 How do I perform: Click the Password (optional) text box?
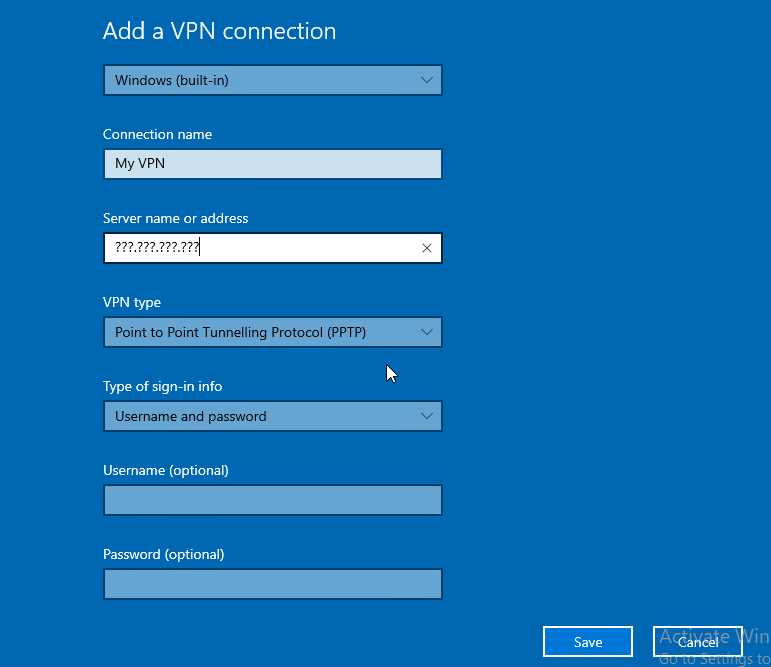(272, 584)
